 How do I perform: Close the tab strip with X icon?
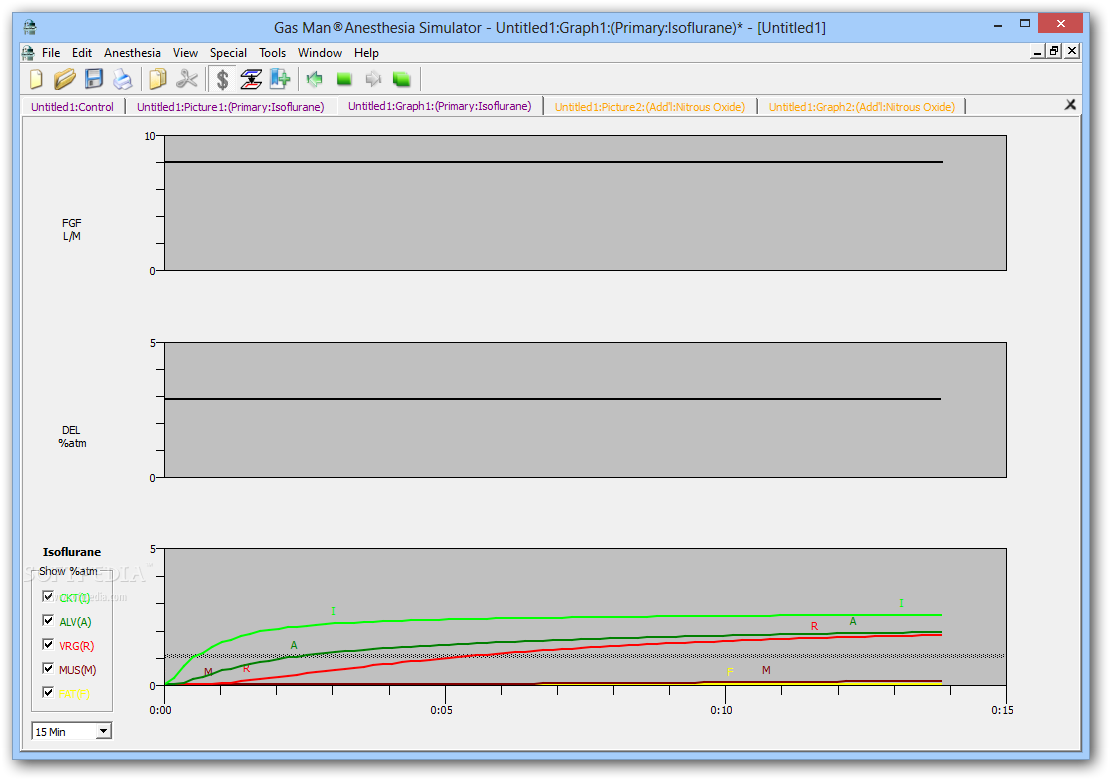(1070, 105)
